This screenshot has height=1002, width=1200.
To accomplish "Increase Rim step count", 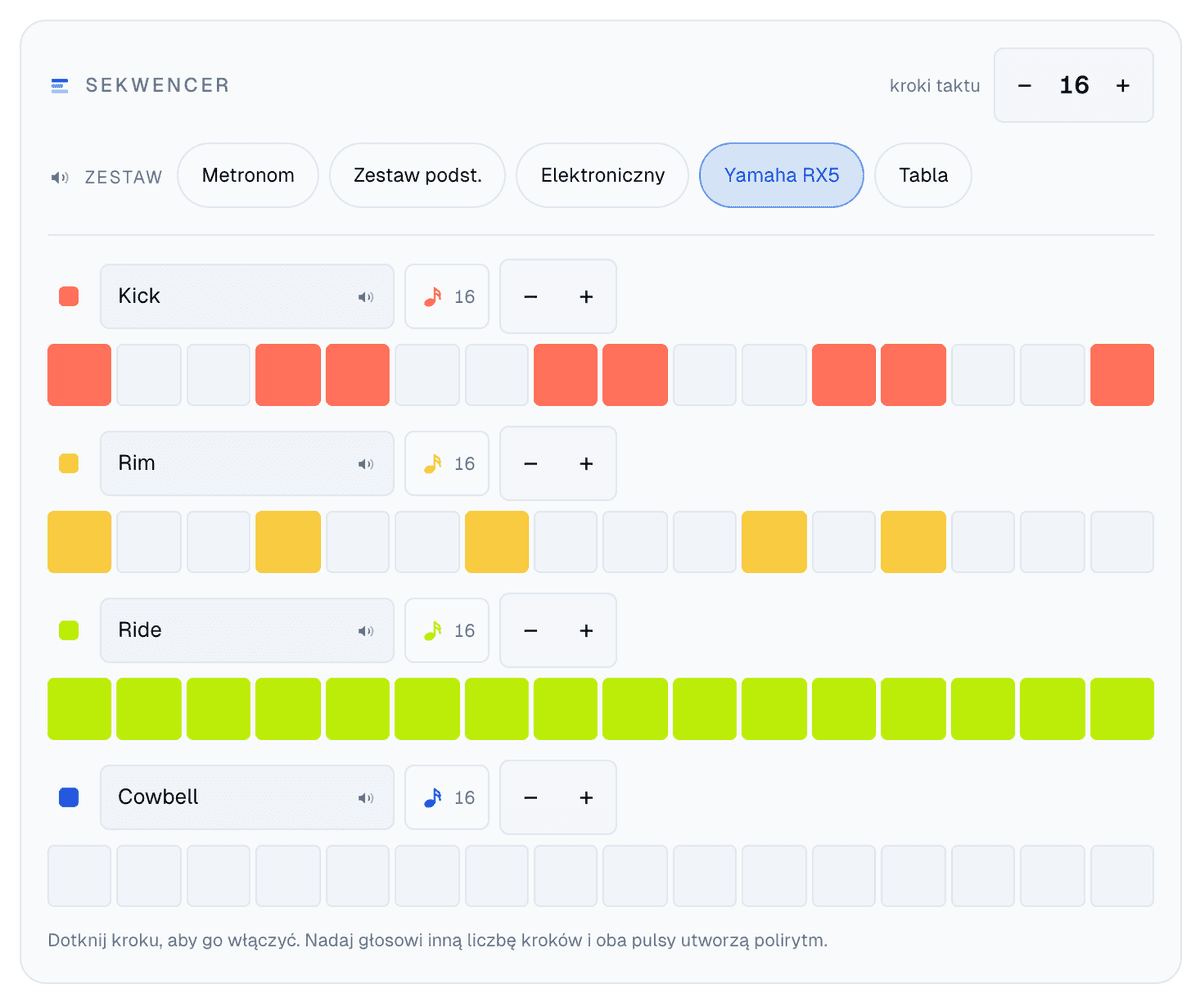I will (x=587, y=464).
